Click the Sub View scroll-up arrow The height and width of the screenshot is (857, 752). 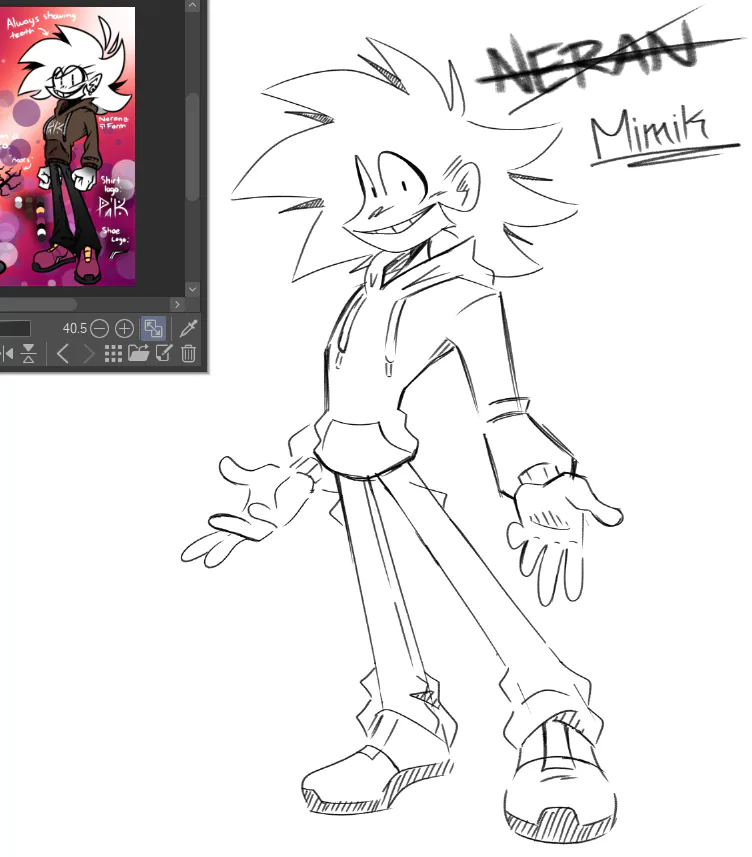[x=192, y=5]
